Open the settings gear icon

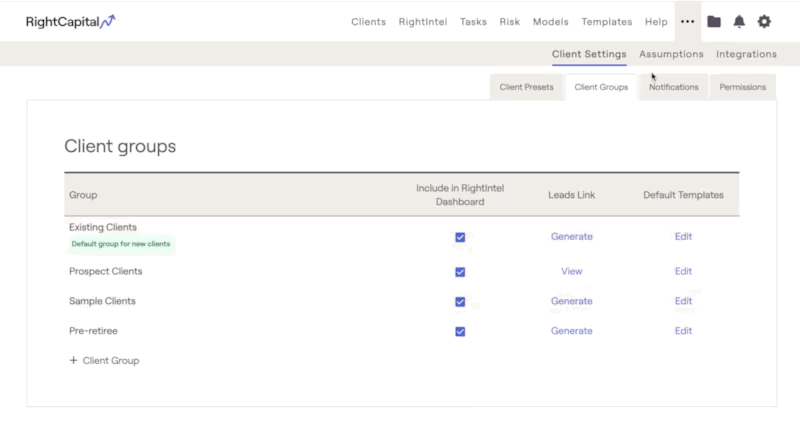pos(764,21)
